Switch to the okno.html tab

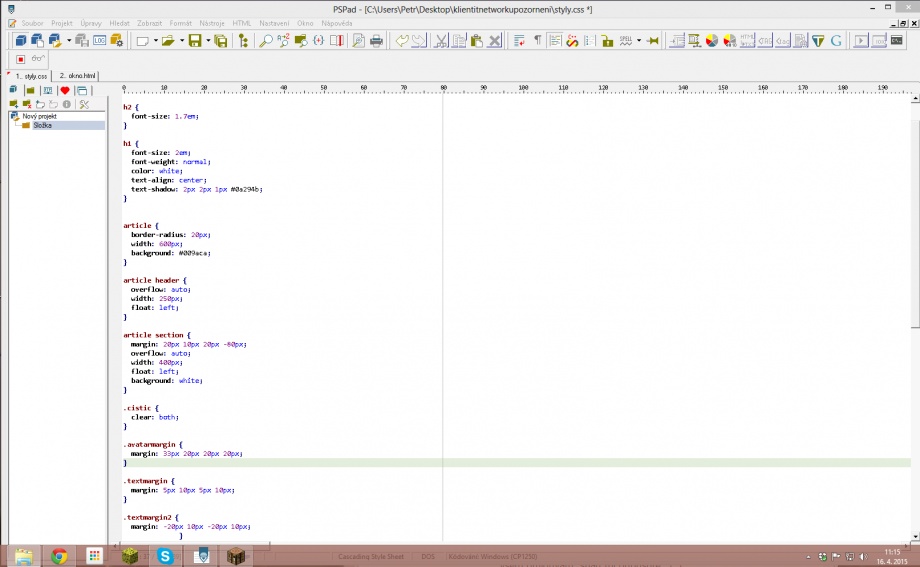(x=77, y=75)
